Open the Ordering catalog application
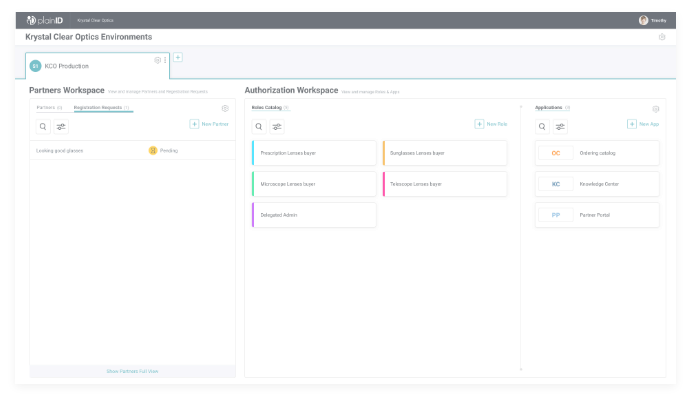691x402 pixels. pos(597,153)
